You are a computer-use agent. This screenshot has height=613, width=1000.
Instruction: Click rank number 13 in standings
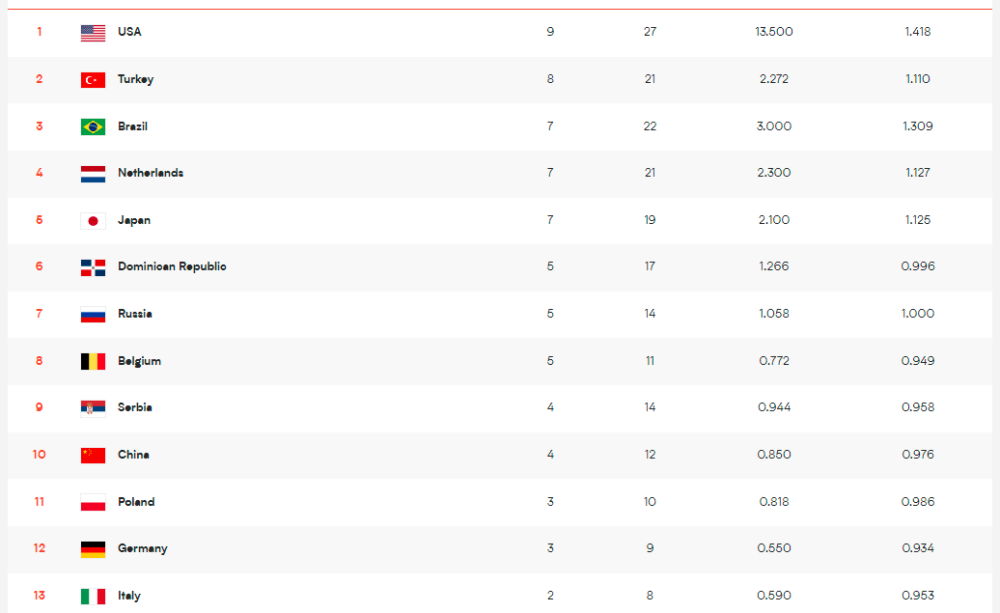point(40,596)
